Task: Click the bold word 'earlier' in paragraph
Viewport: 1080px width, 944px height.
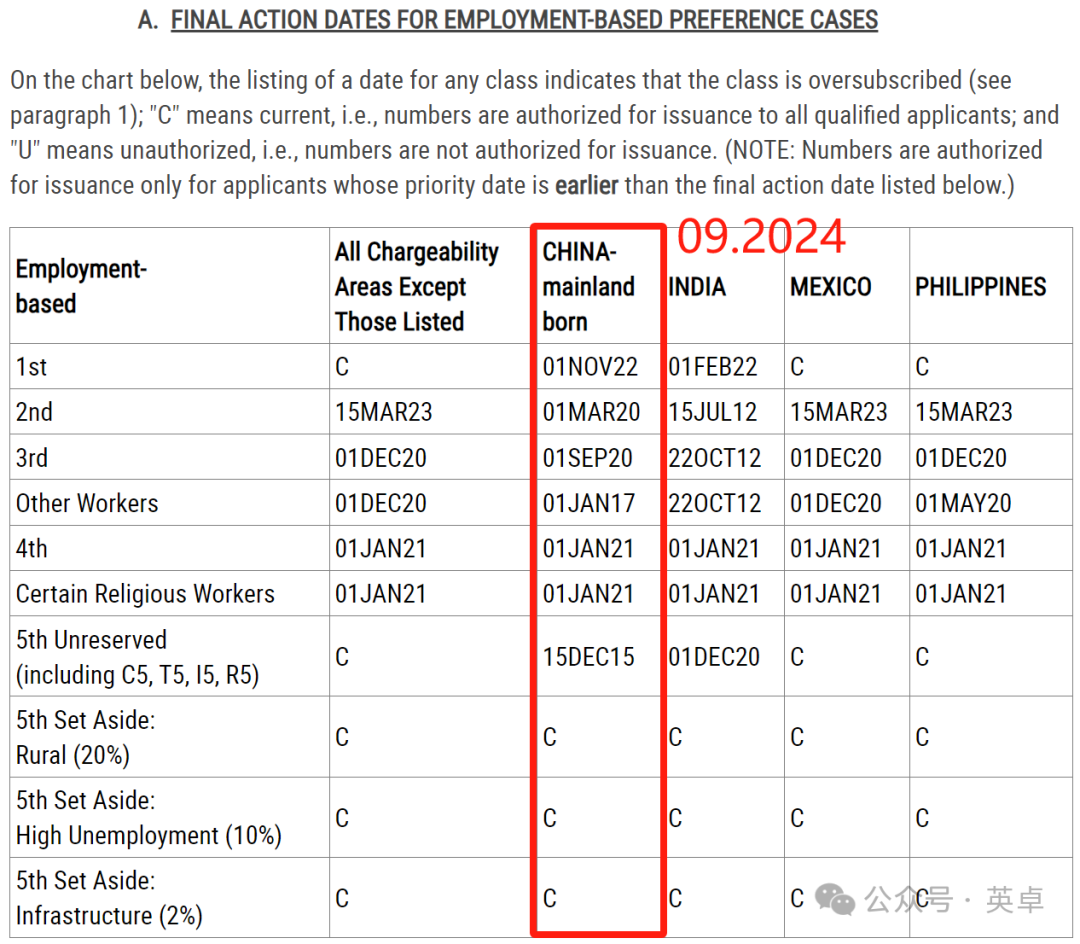Action: click(587, 185)
